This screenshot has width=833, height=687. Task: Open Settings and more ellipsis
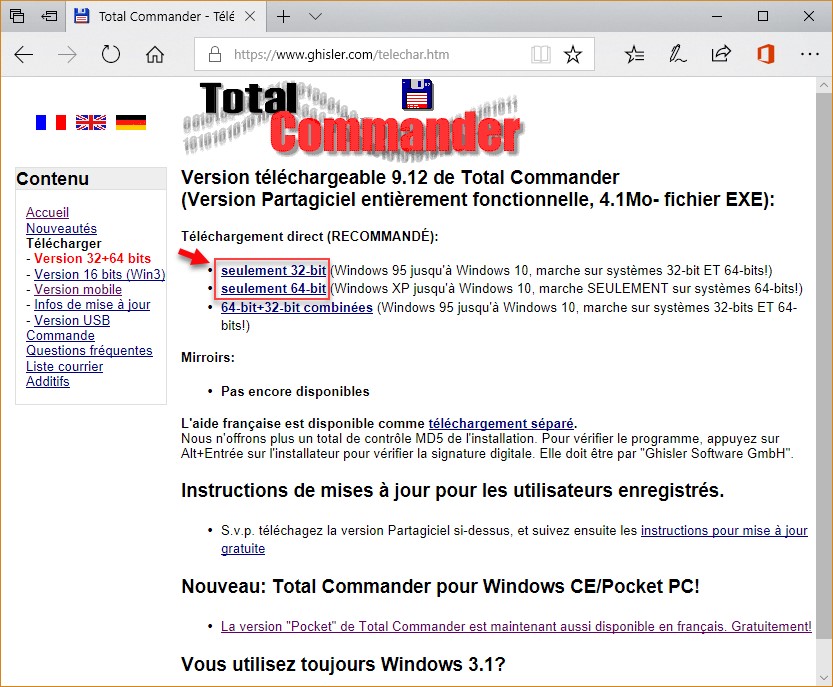point(809,54)
